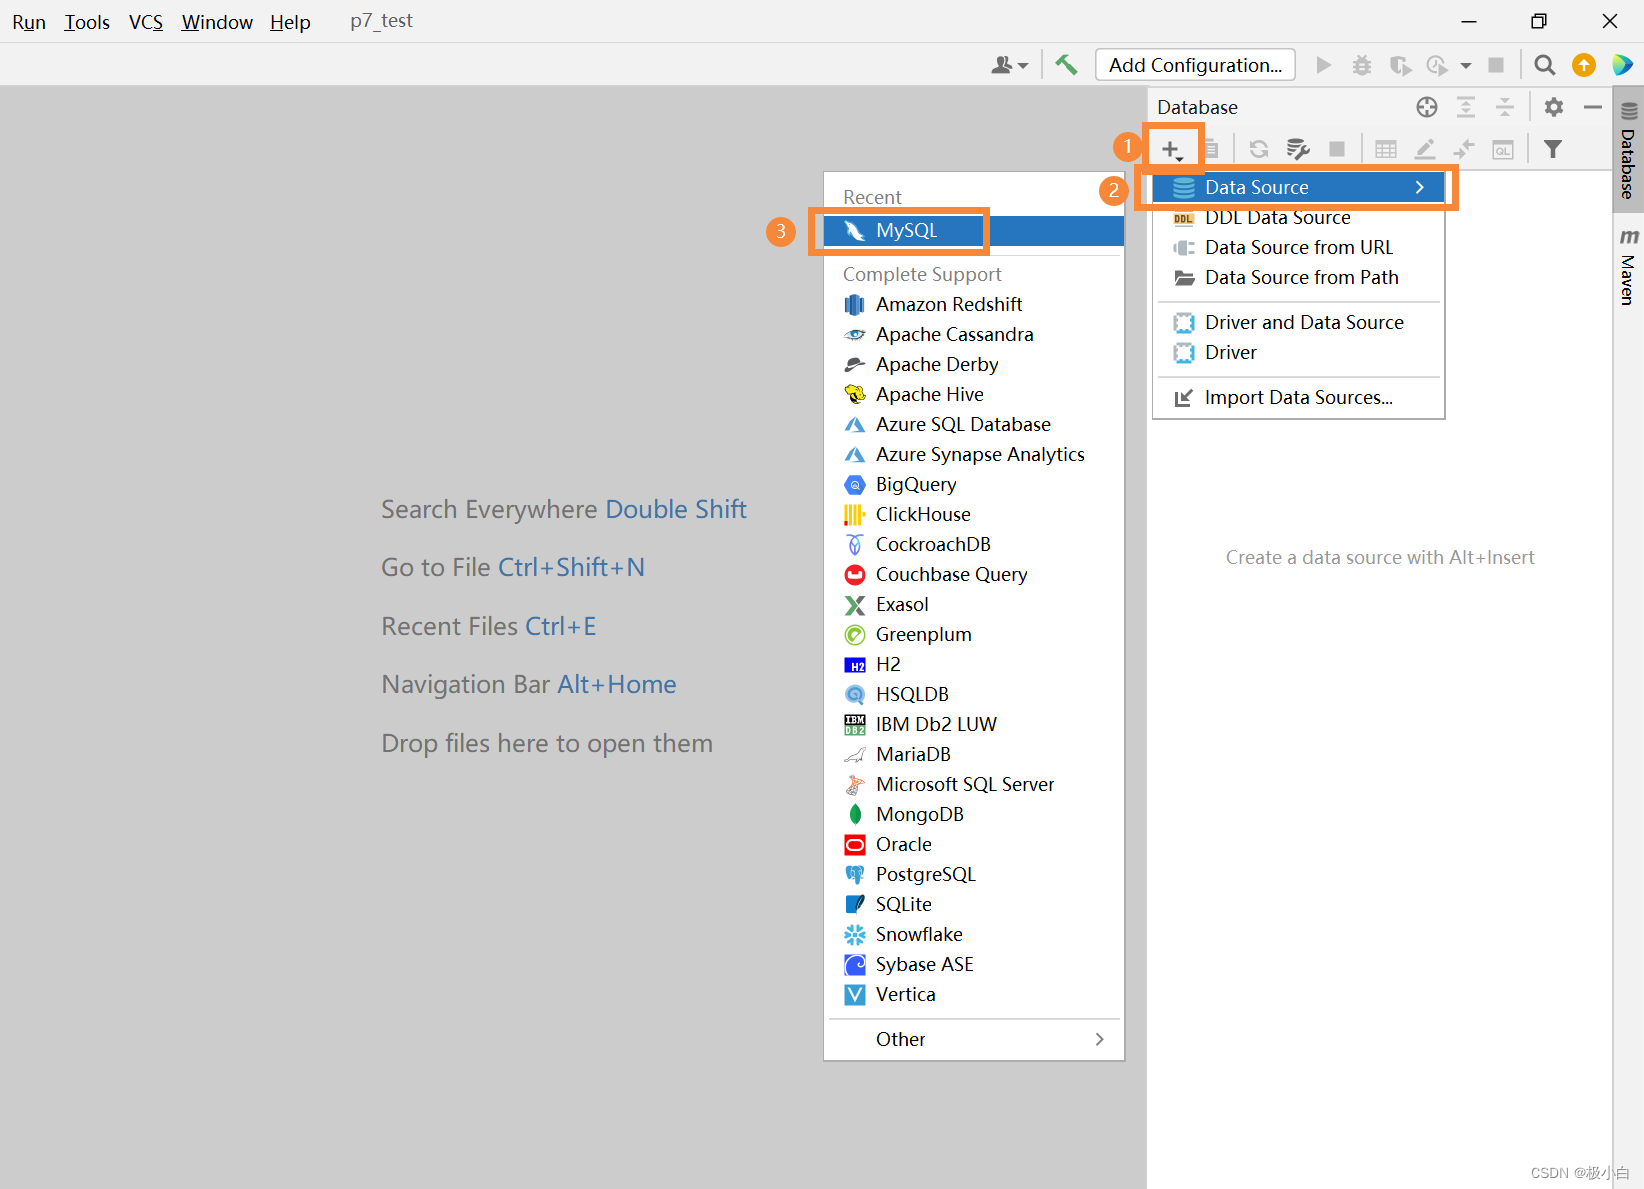Click the plus New icon in Database toolbar
Screen dimensions: 1644x1189
[1171, 150]
